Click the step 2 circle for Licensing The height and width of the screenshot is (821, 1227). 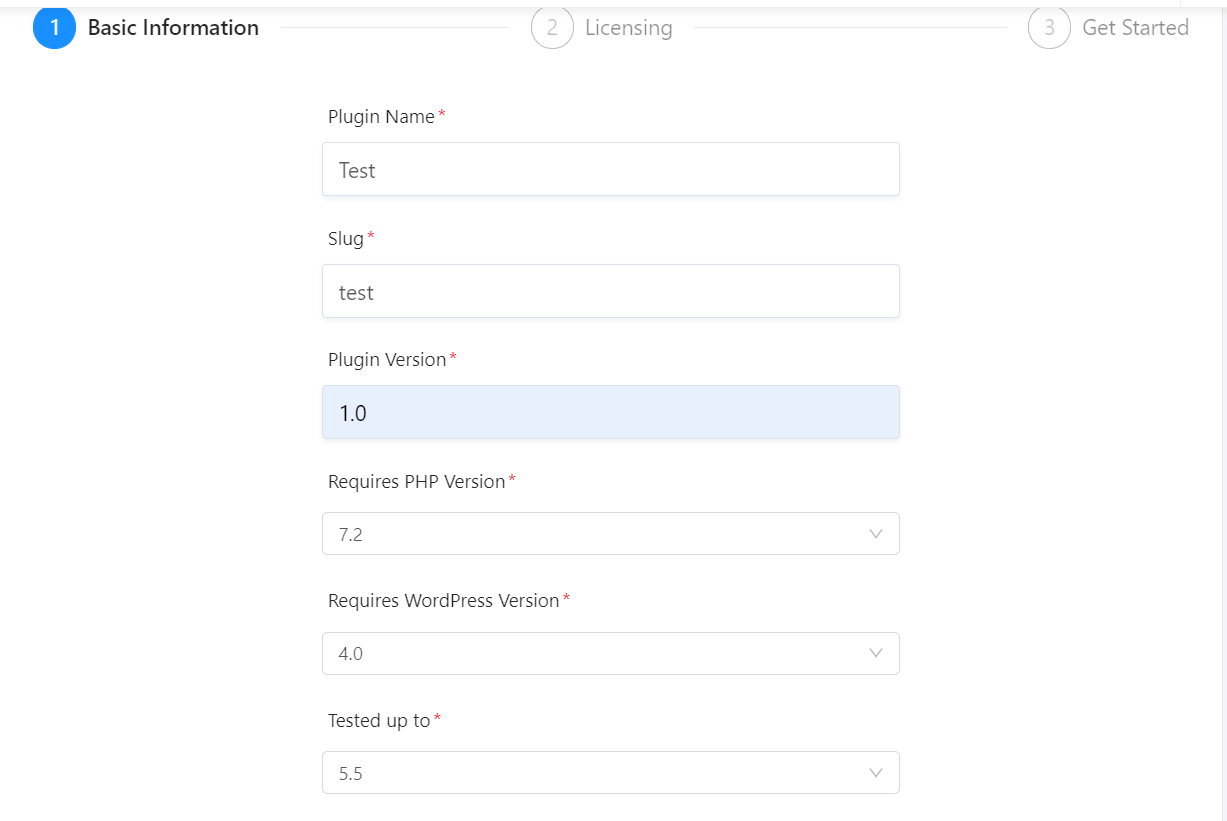point(553,28)
